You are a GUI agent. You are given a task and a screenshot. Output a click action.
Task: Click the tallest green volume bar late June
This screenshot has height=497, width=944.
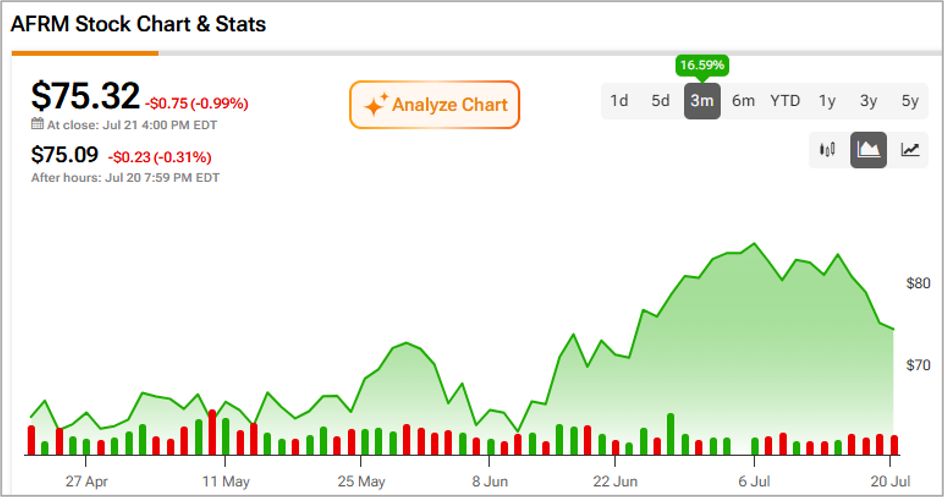pyautogui.click(x=671, y=434)
